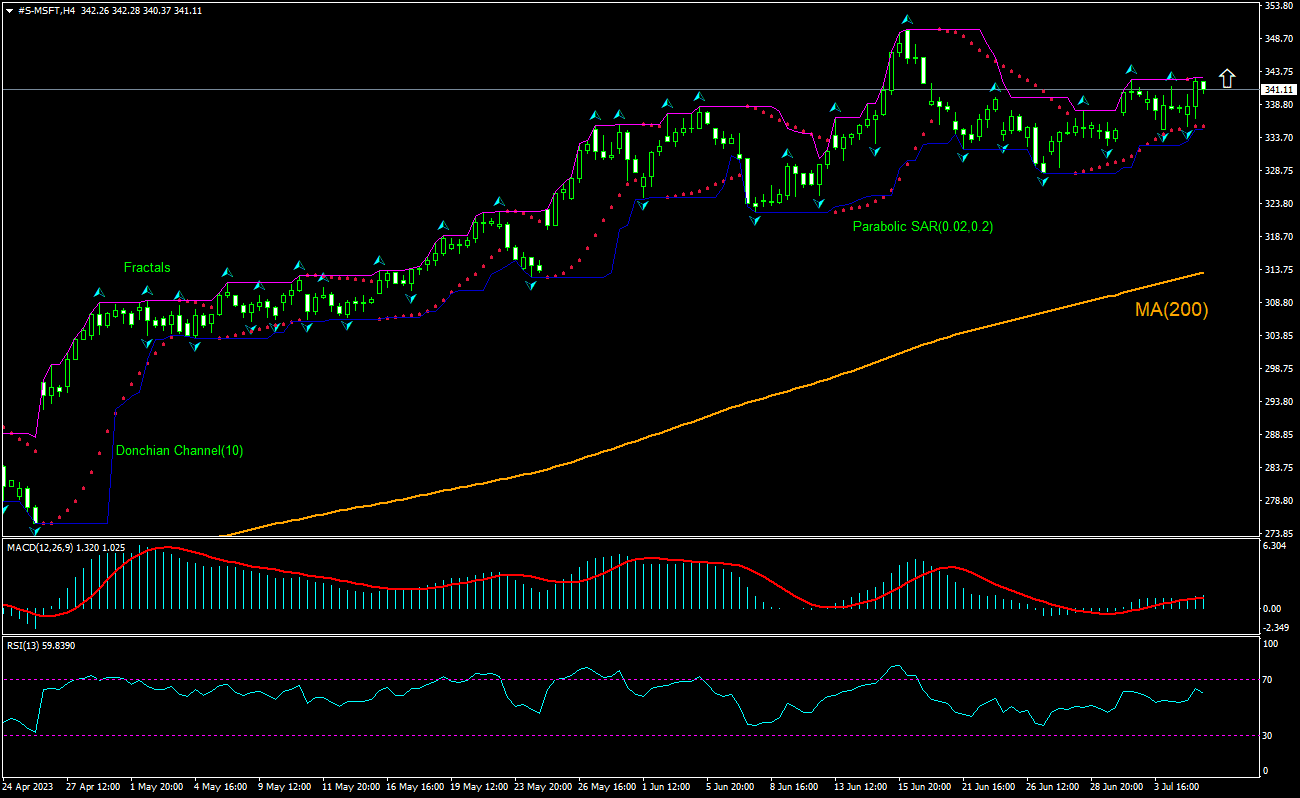
Task: Toggle the chart symbol dropdown triangle
Action: pyautogui.click(x=9, y=8)
